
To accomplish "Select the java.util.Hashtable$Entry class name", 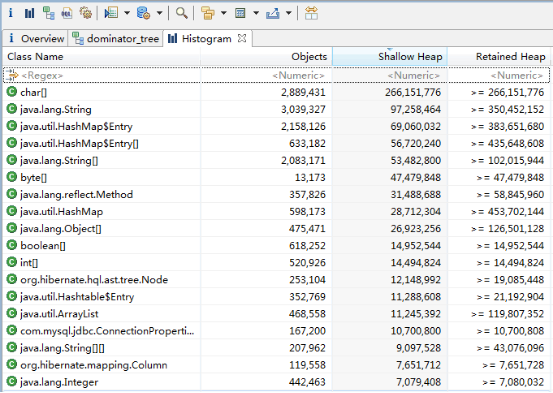I will [x=77, y=297].
